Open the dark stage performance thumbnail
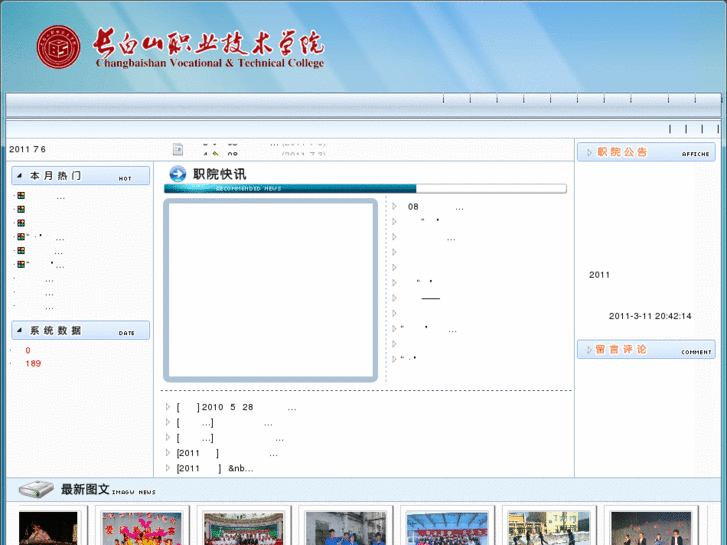Screen dimensions: 727x545 [651, 529]
